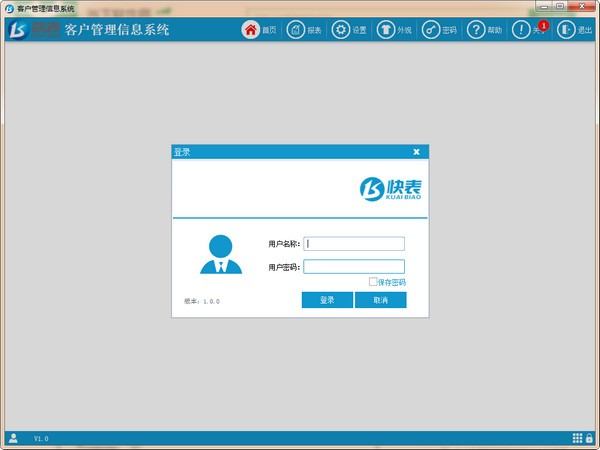Open the 首页 home icon
The image size is (600, 450).
(x=251, y=30)
